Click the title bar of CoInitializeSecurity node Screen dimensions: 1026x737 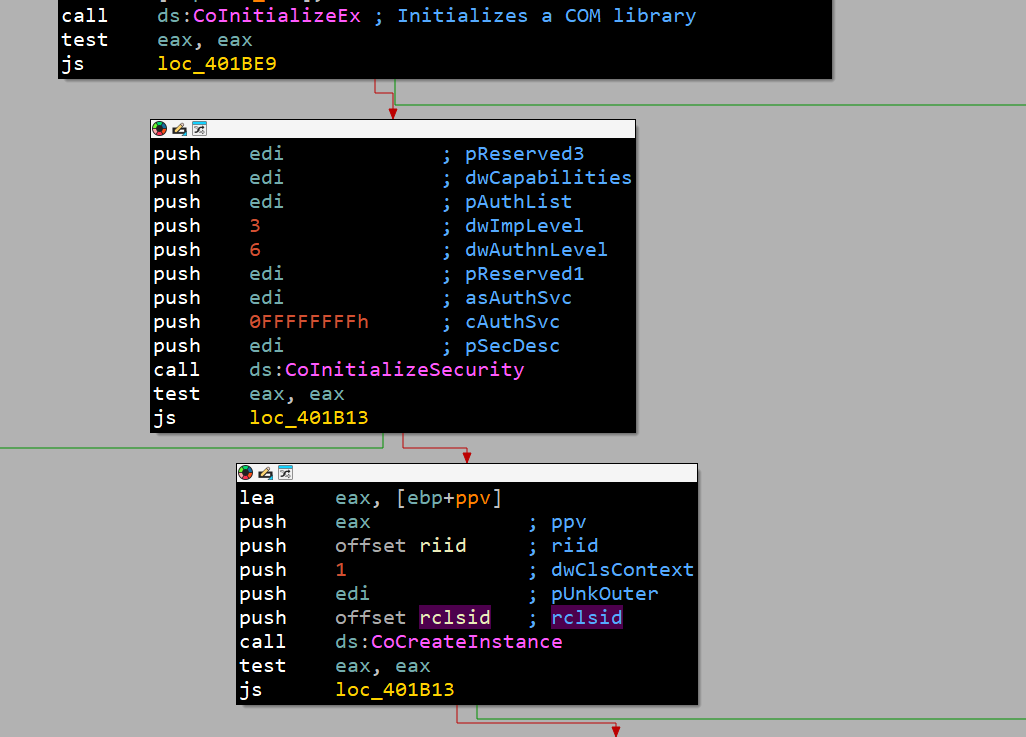tap(393, 129)
